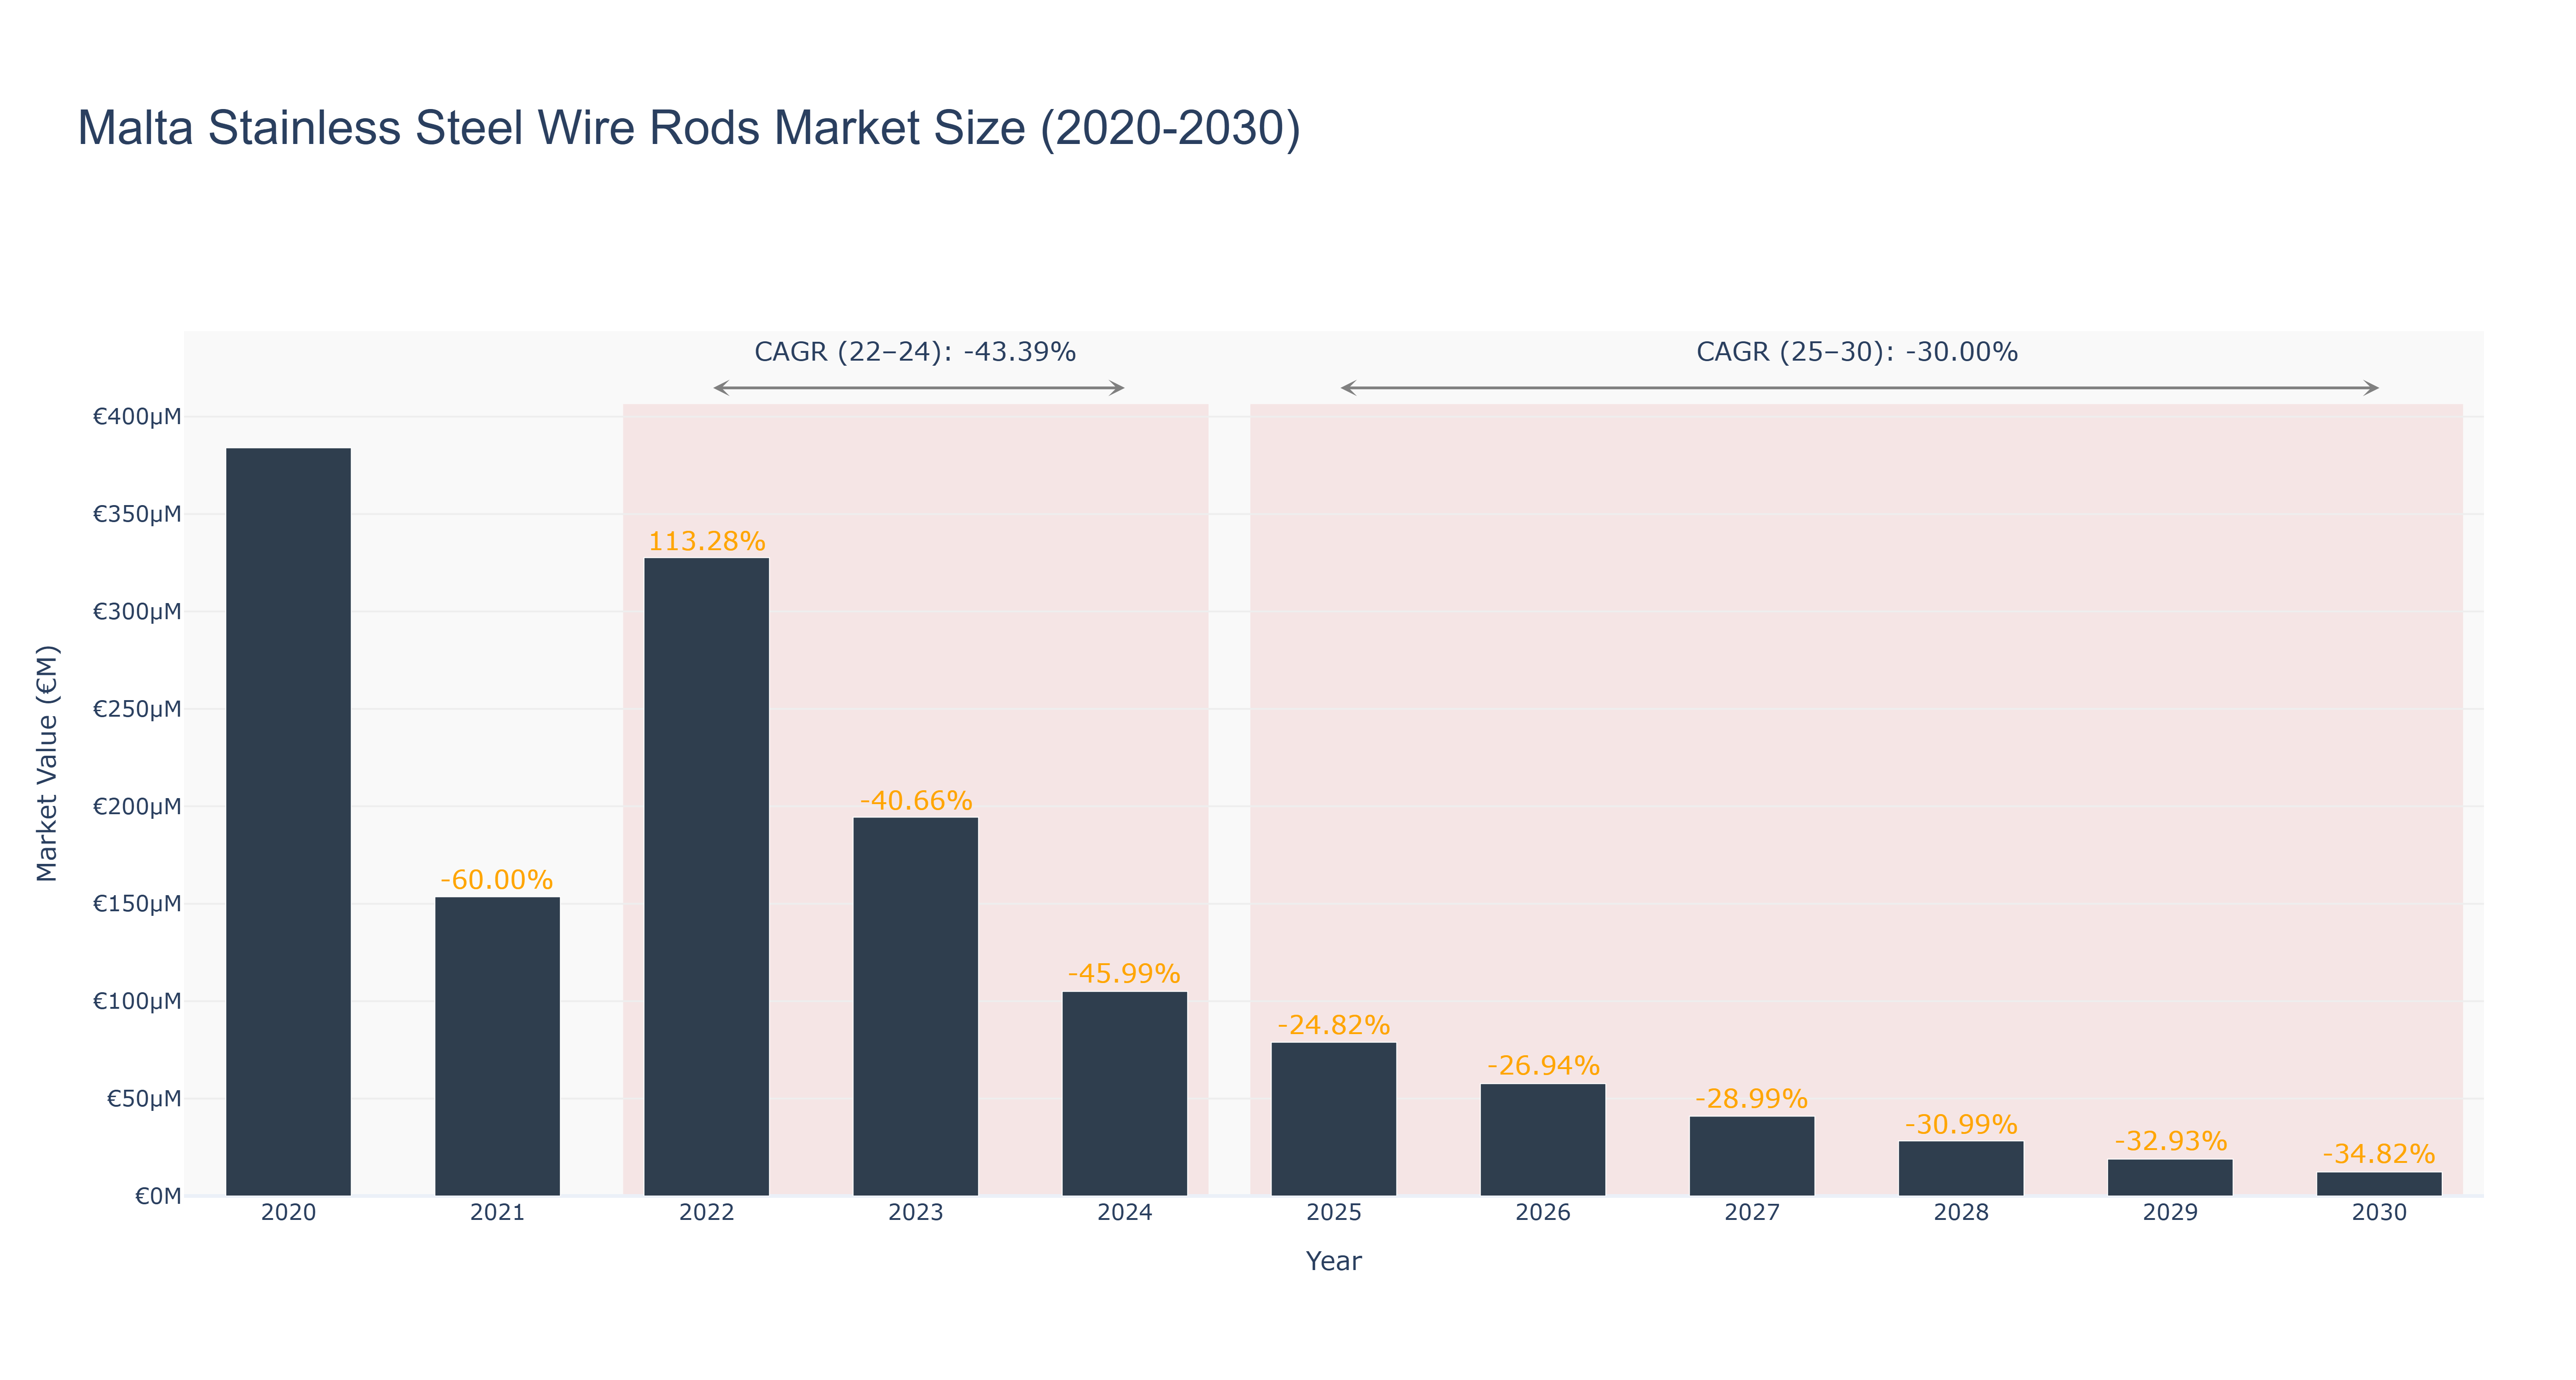
Task: Click the '€150µM' y-axis tick label
Action: (137, 904)
